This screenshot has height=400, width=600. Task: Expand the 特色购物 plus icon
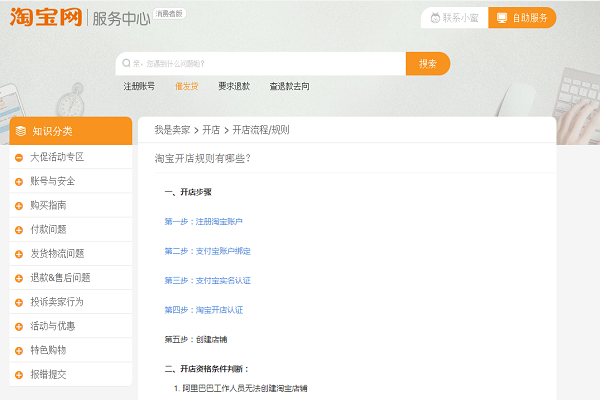19,351
